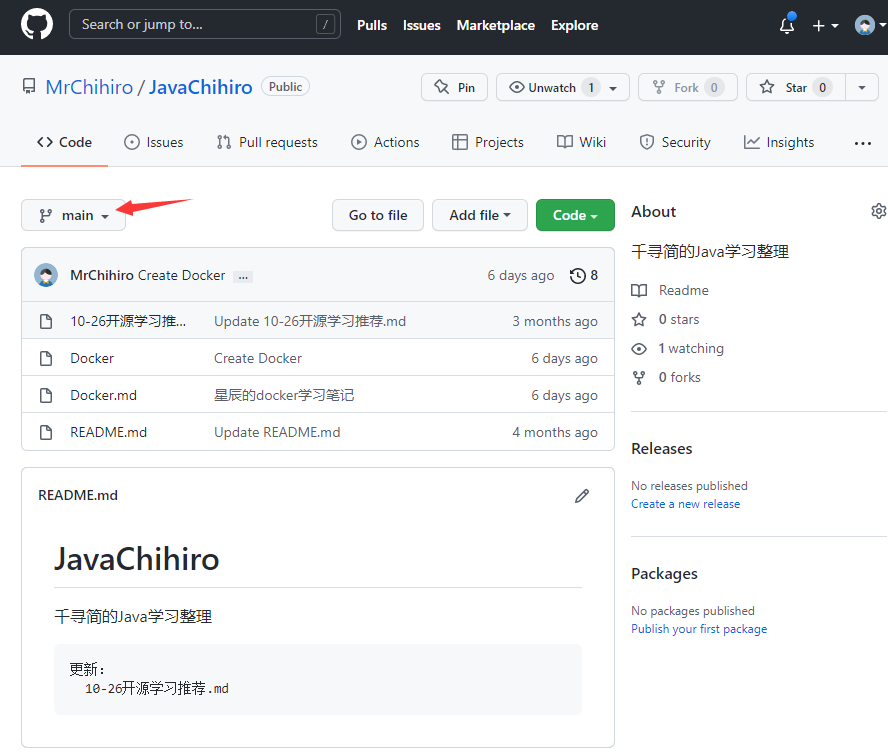
Task: Open the Releases heading
Action: tap(661, 448)
